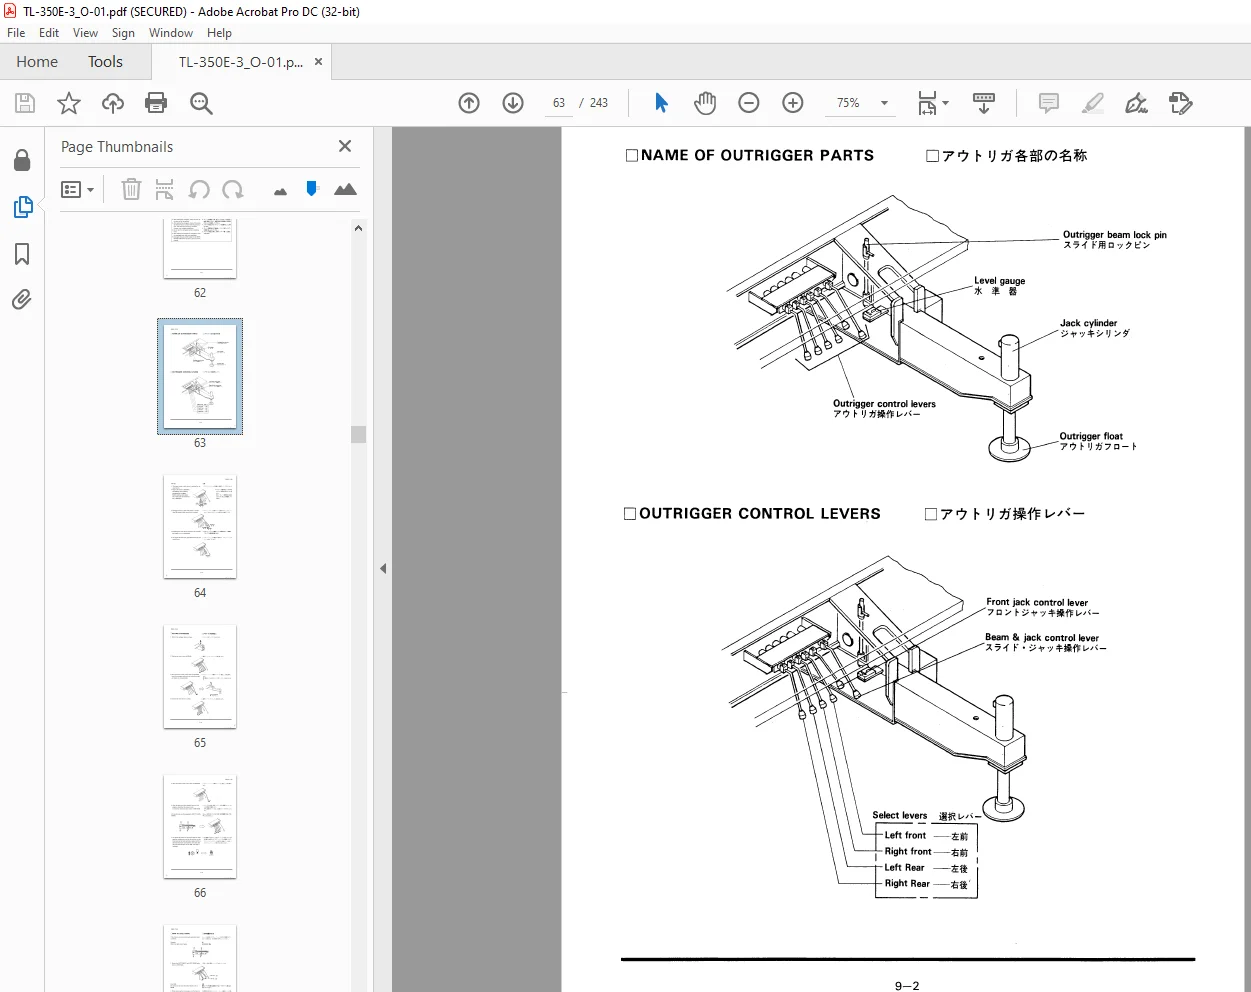This screenshot has width=1251, height=992.
Task: Enlarge thumbnail size with the large mountain icon
Action: pyautogui.click(x=345, y=189)
